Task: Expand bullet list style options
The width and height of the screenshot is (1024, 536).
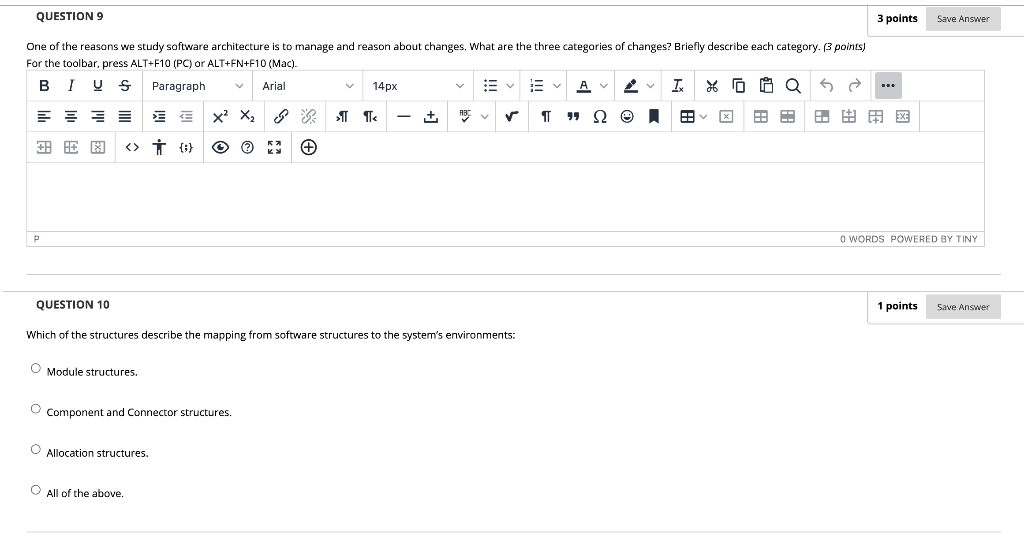Action: pyautogui.click(x=510, y=86)
